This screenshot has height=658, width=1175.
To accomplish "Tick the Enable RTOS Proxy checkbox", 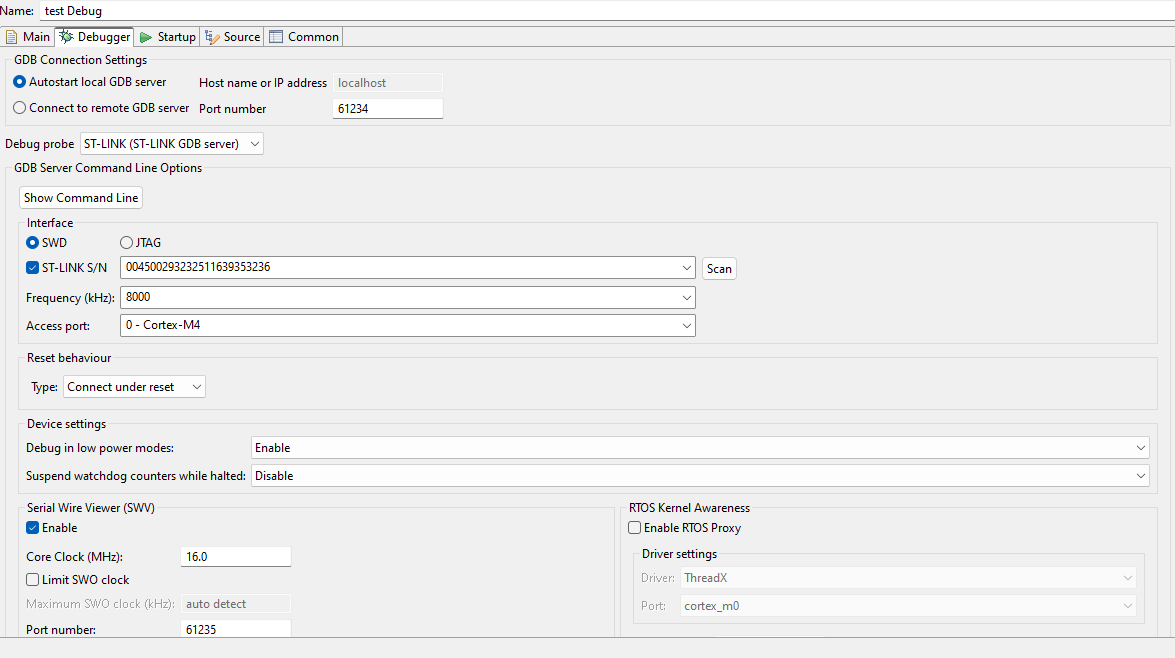I will pos(634,528).
